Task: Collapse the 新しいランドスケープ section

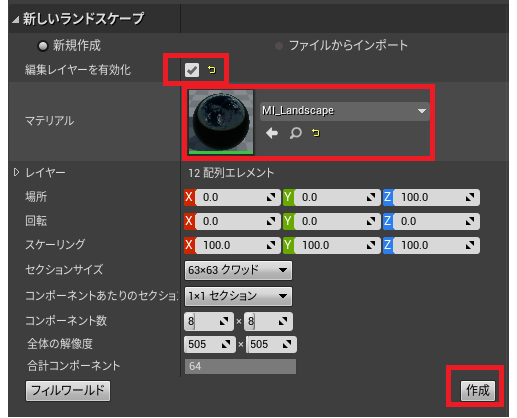Action: coord(15,20)
